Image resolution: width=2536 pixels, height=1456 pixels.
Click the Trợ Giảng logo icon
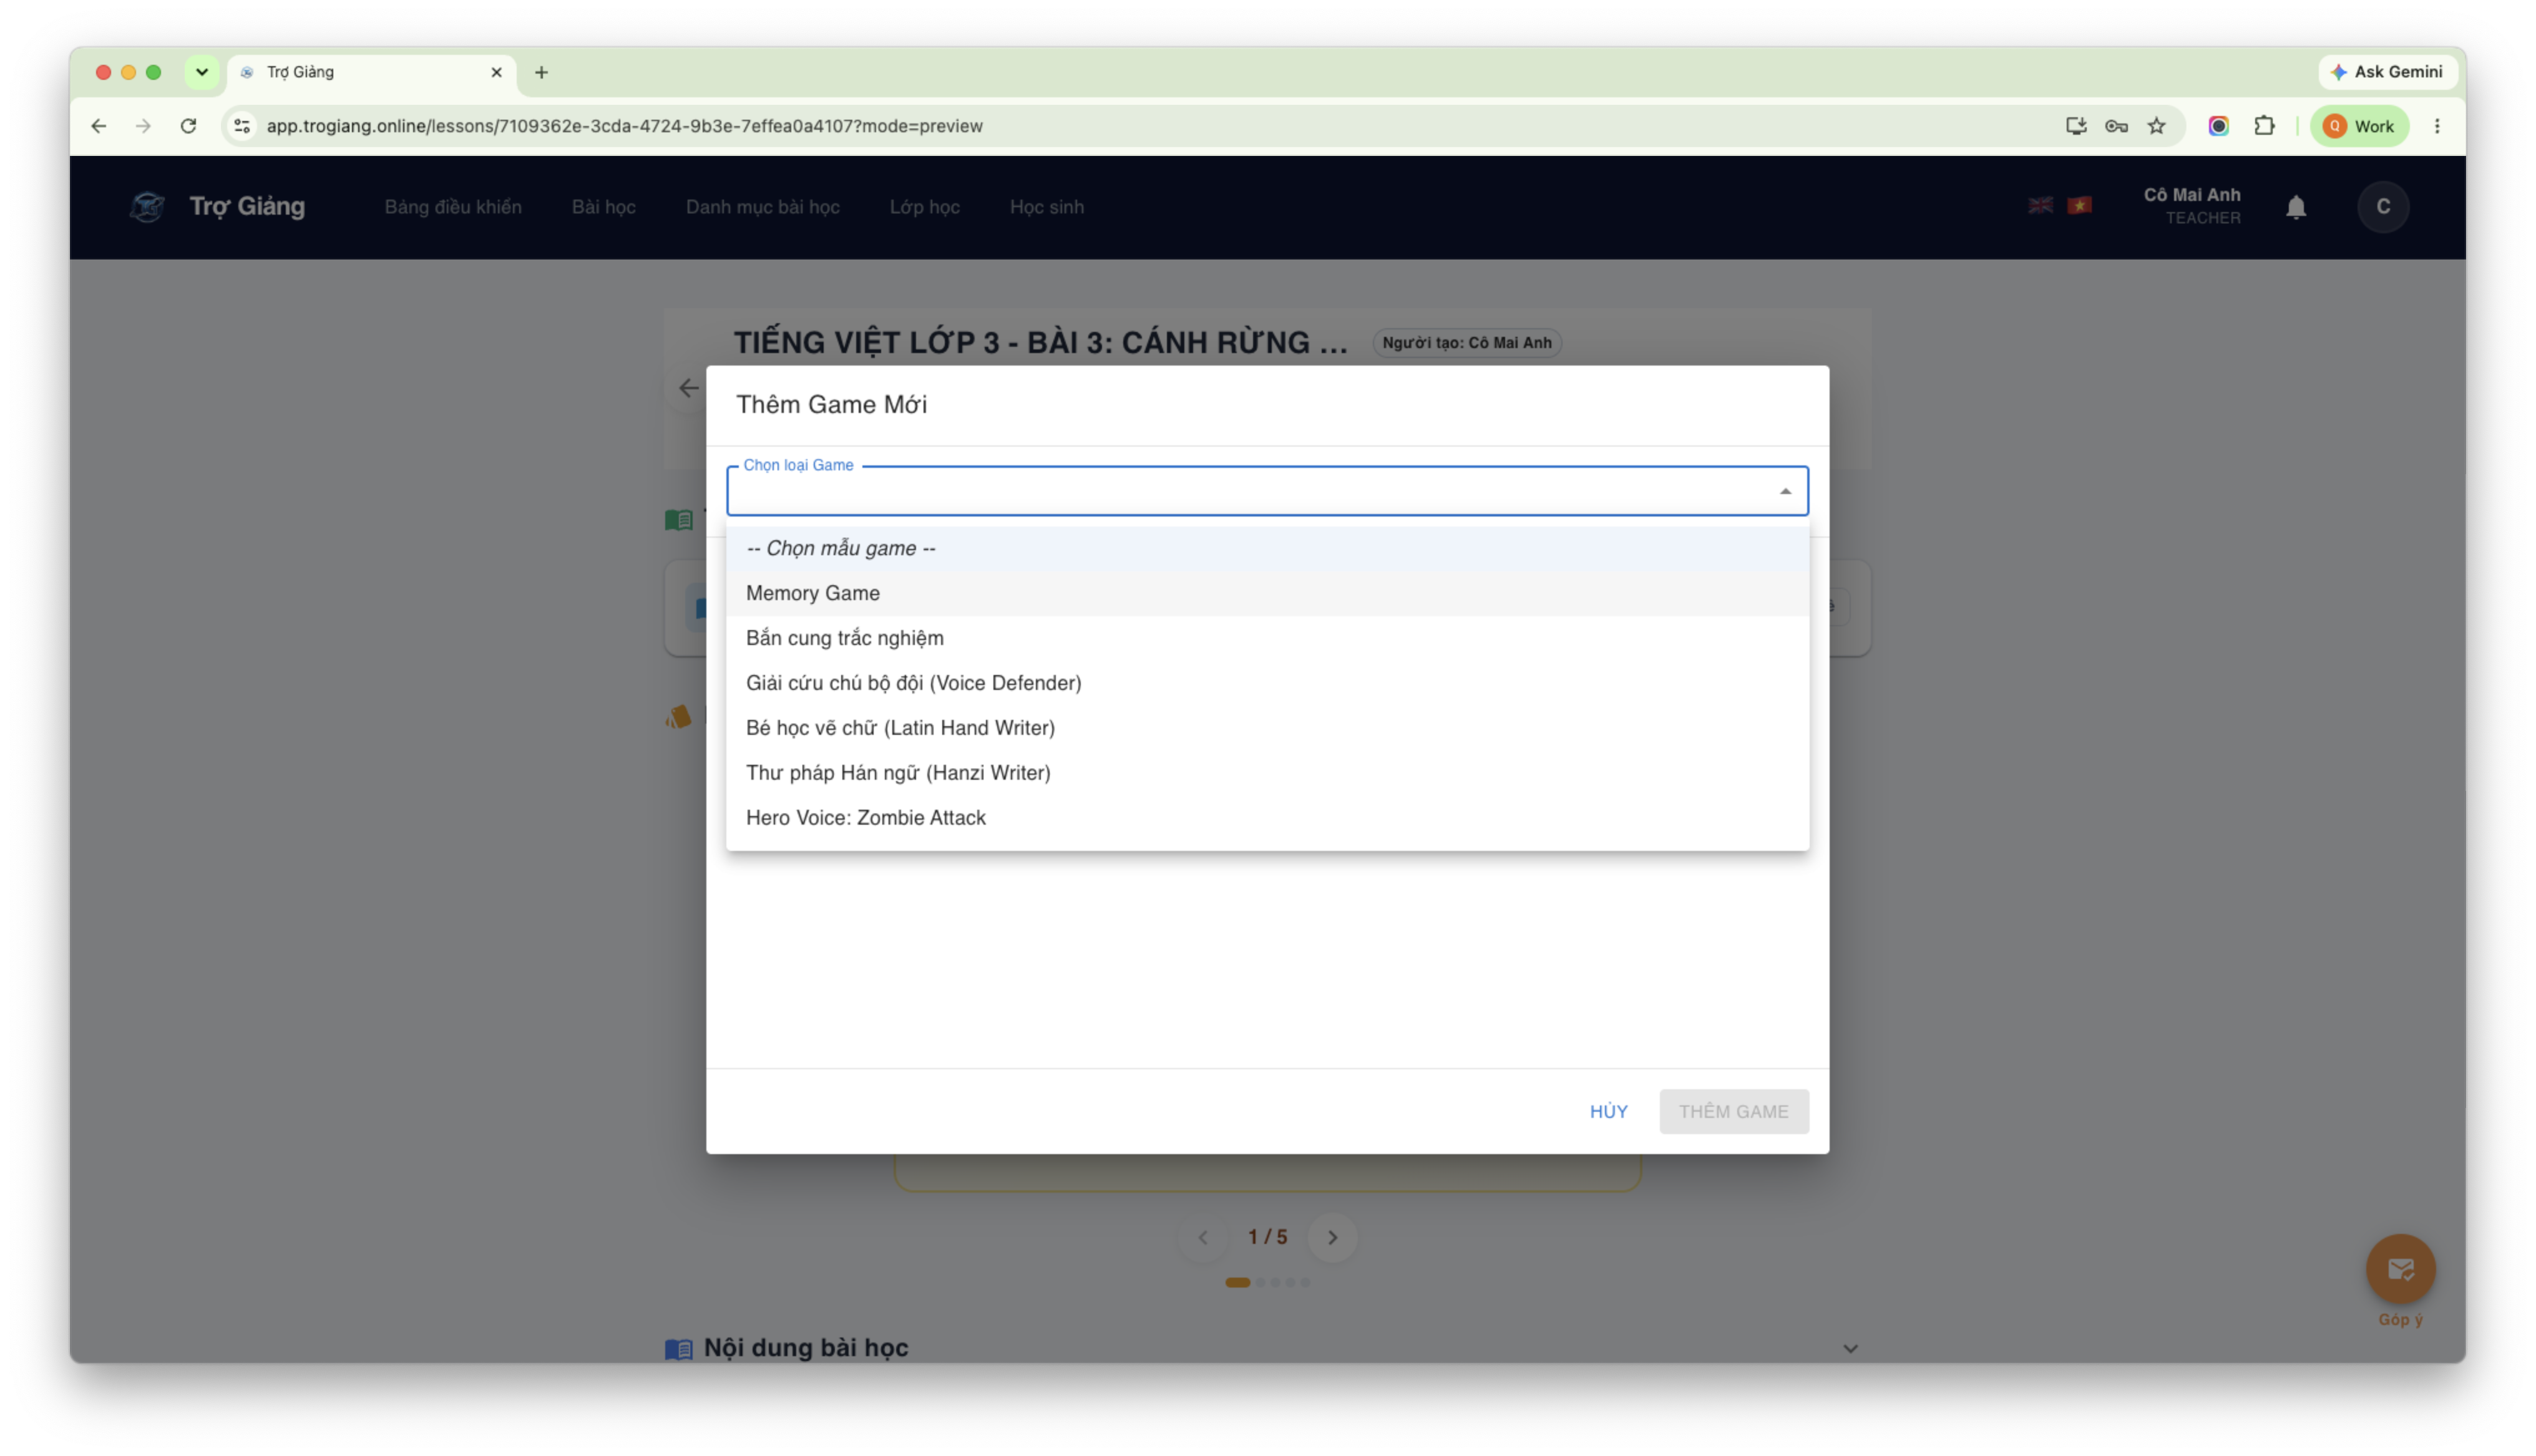pos(147,207)
